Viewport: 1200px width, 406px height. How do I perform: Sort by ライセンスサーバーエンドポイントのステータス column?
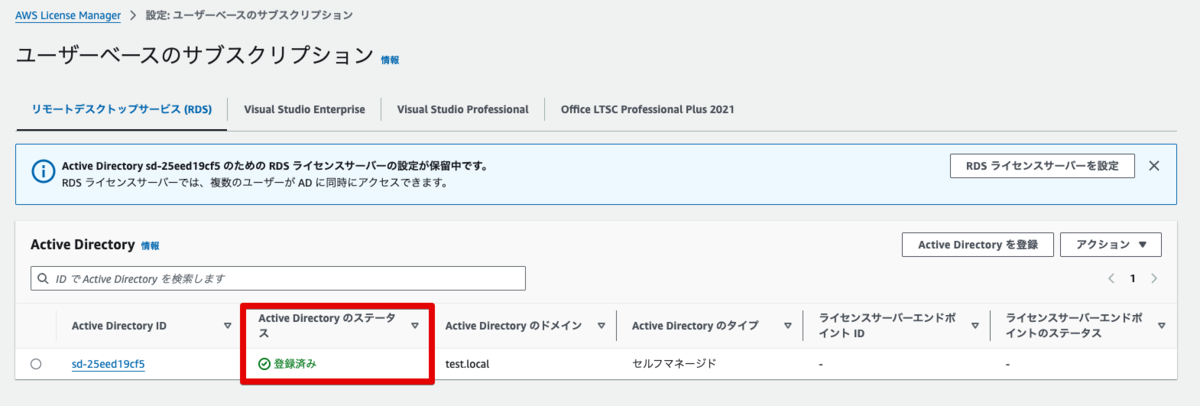(x=1162, y=325)
